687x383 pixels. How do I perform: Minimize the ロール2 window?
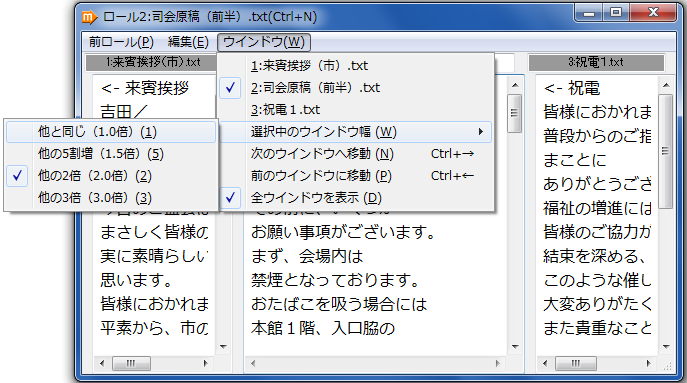pos(589,13)
